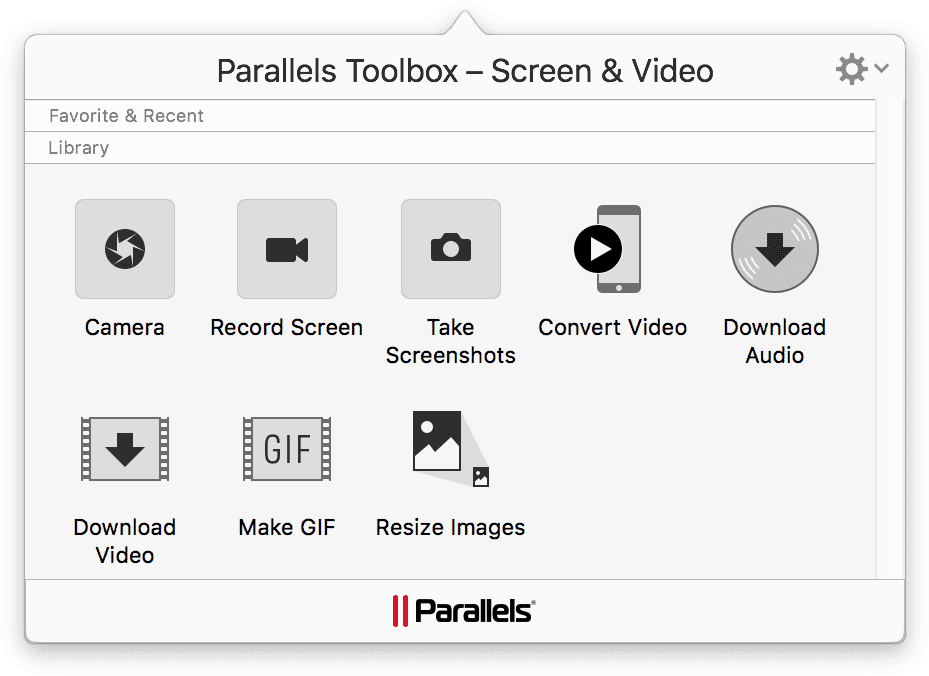Click the "Download Video" label text
Image resolution: width=929 pixels, height=676 pixels.
tap(125, 541)
